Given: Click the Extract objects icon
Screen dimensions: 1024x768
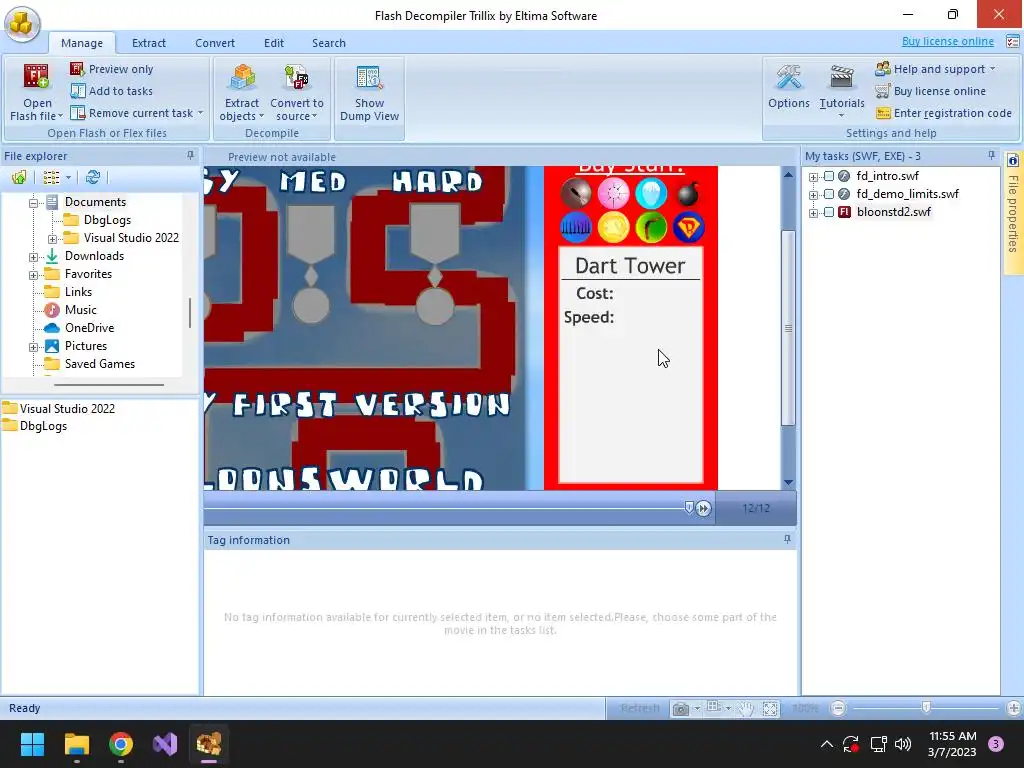Looking at the screenshot, I should (242, 78).
